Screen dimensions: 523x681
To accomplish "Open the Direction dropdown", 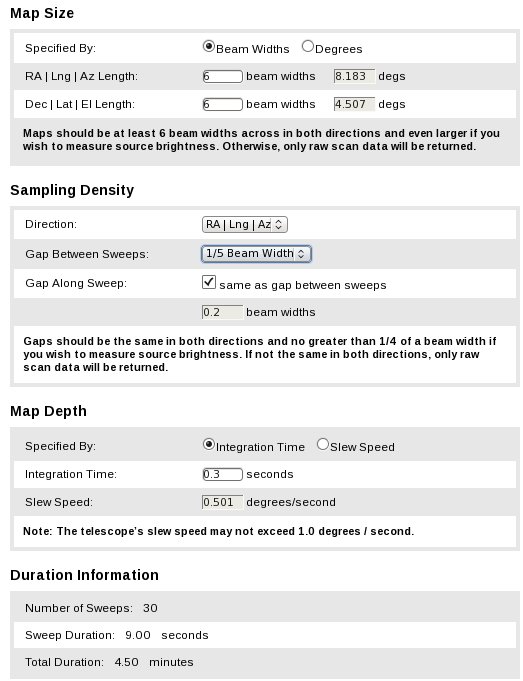I will (x=245, y=225).
